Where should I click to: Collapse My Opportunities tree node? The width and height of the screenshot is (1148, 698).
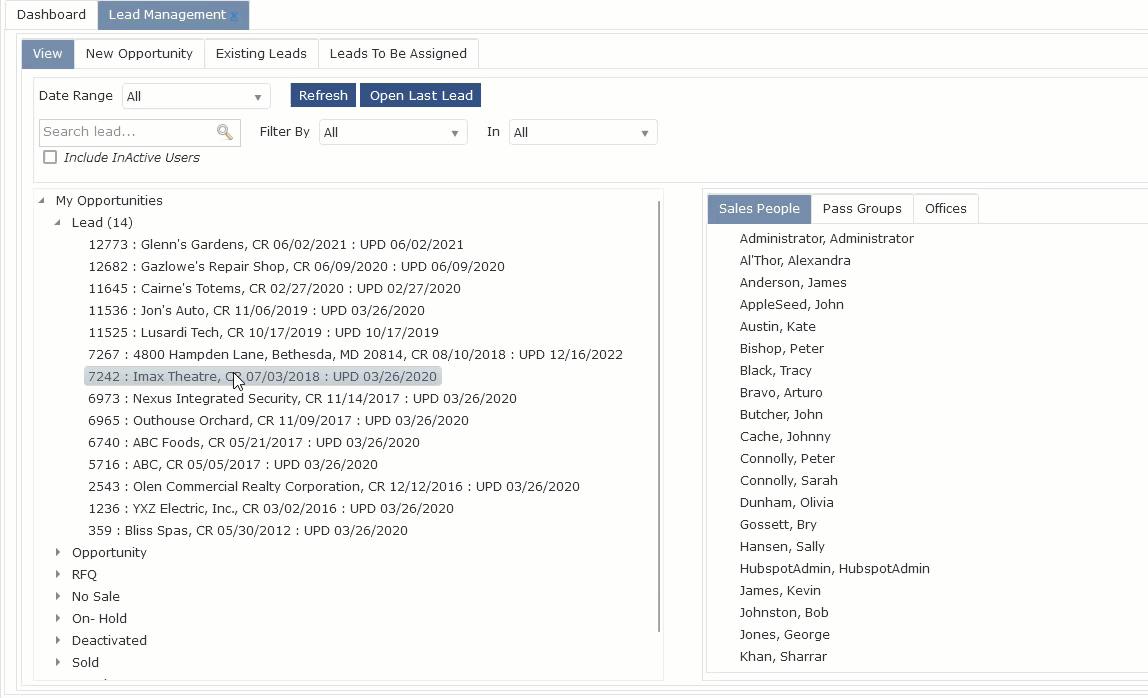click(42, 200)
